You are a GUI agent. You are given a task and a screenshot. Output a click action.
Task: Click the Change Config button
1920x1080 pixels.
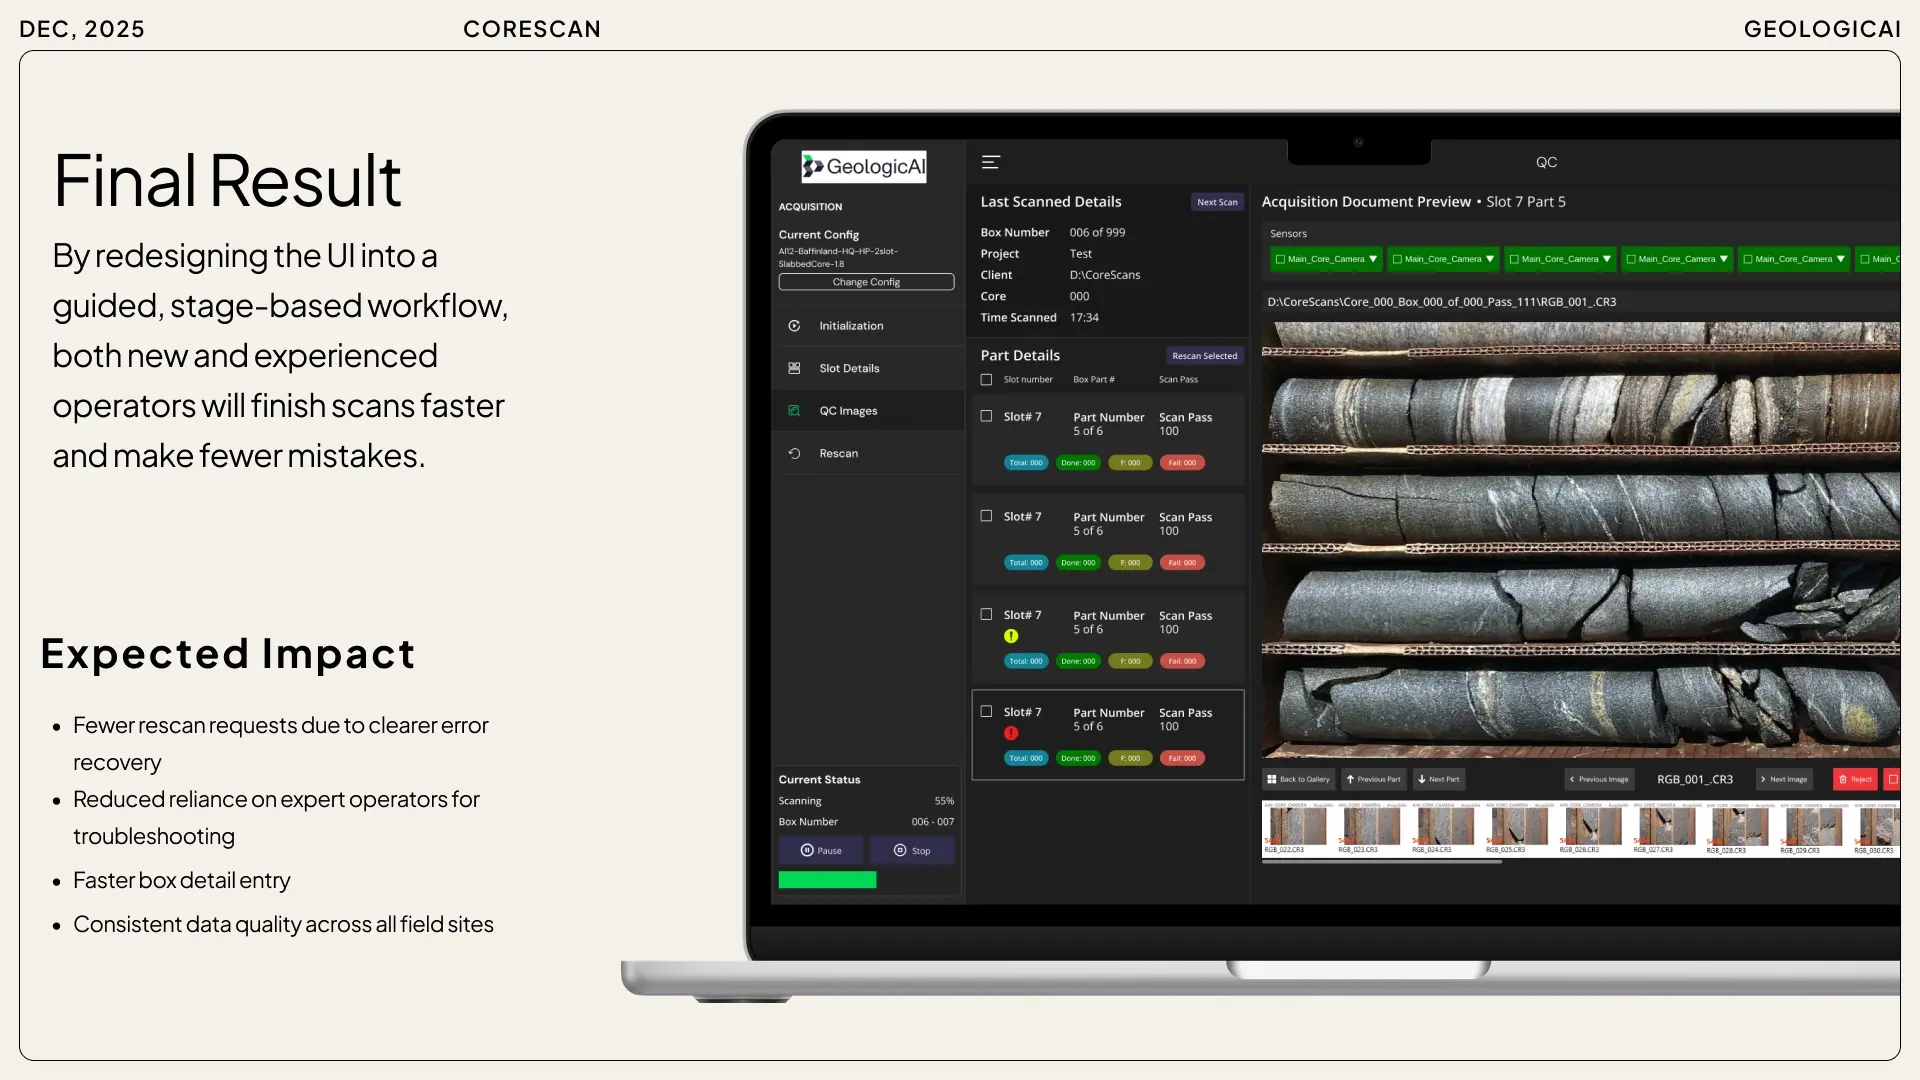866,282
